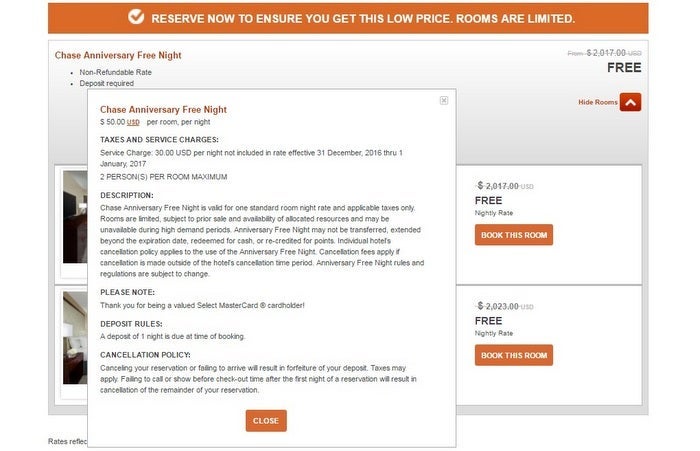Click the Please Note heading
700x451 pixels.
point(127,292)
